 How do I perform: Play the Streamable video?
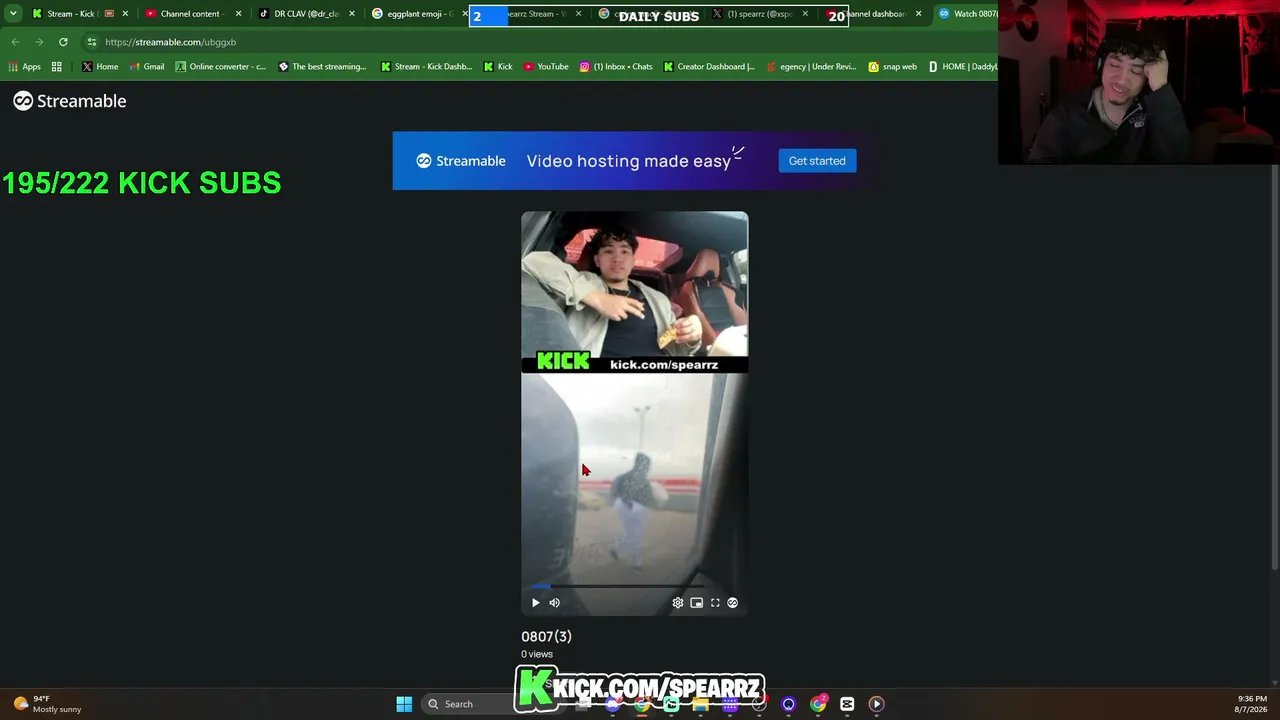tap(535, 603)
